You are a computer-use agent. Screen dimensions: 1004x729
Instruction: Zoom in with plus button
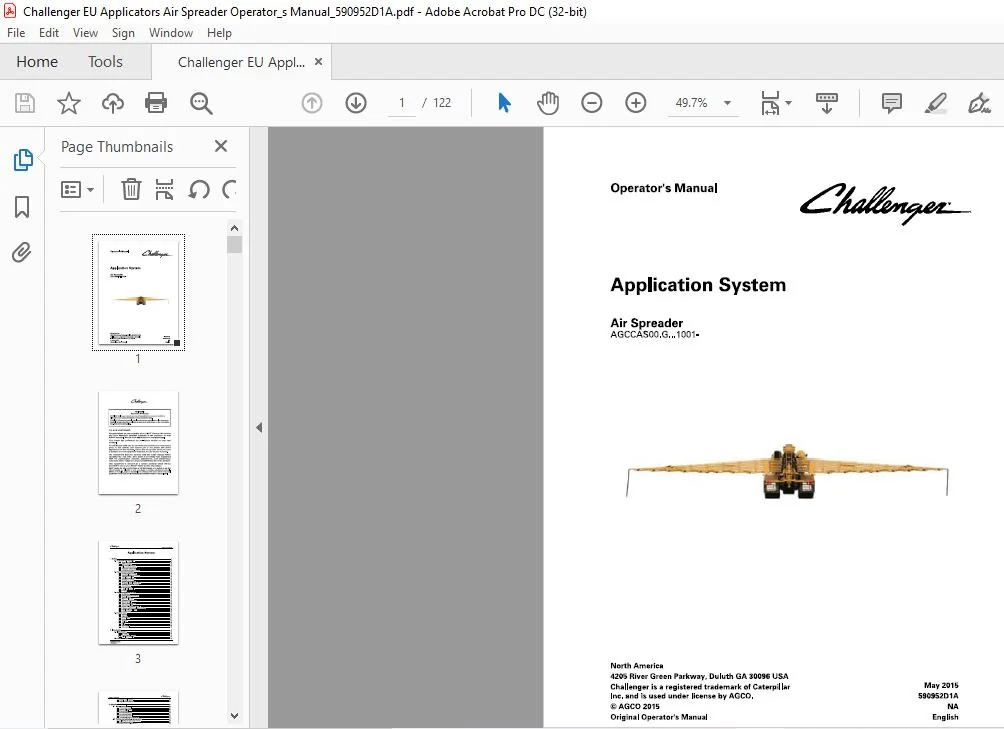pos(636,103)
